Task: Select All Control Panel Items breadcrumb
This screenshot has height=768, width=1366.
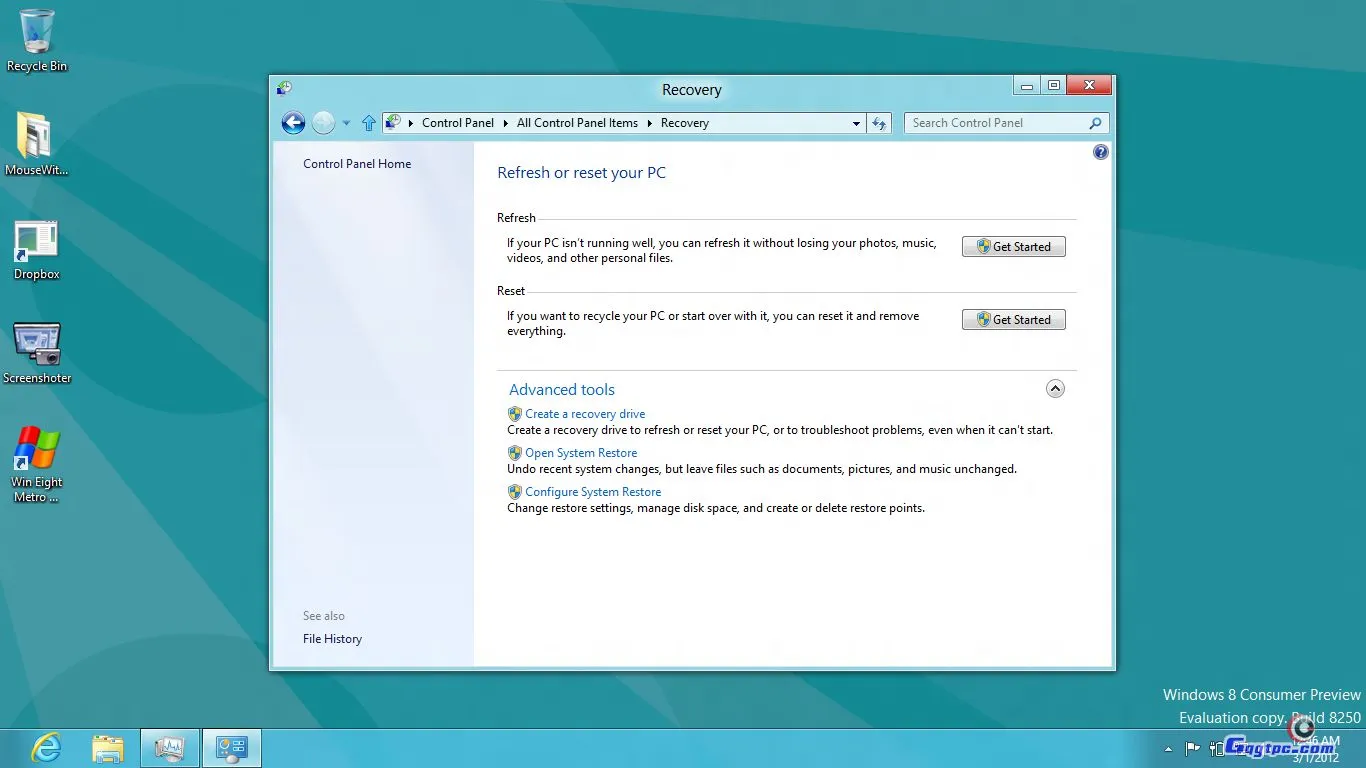Action: [577, 123]
